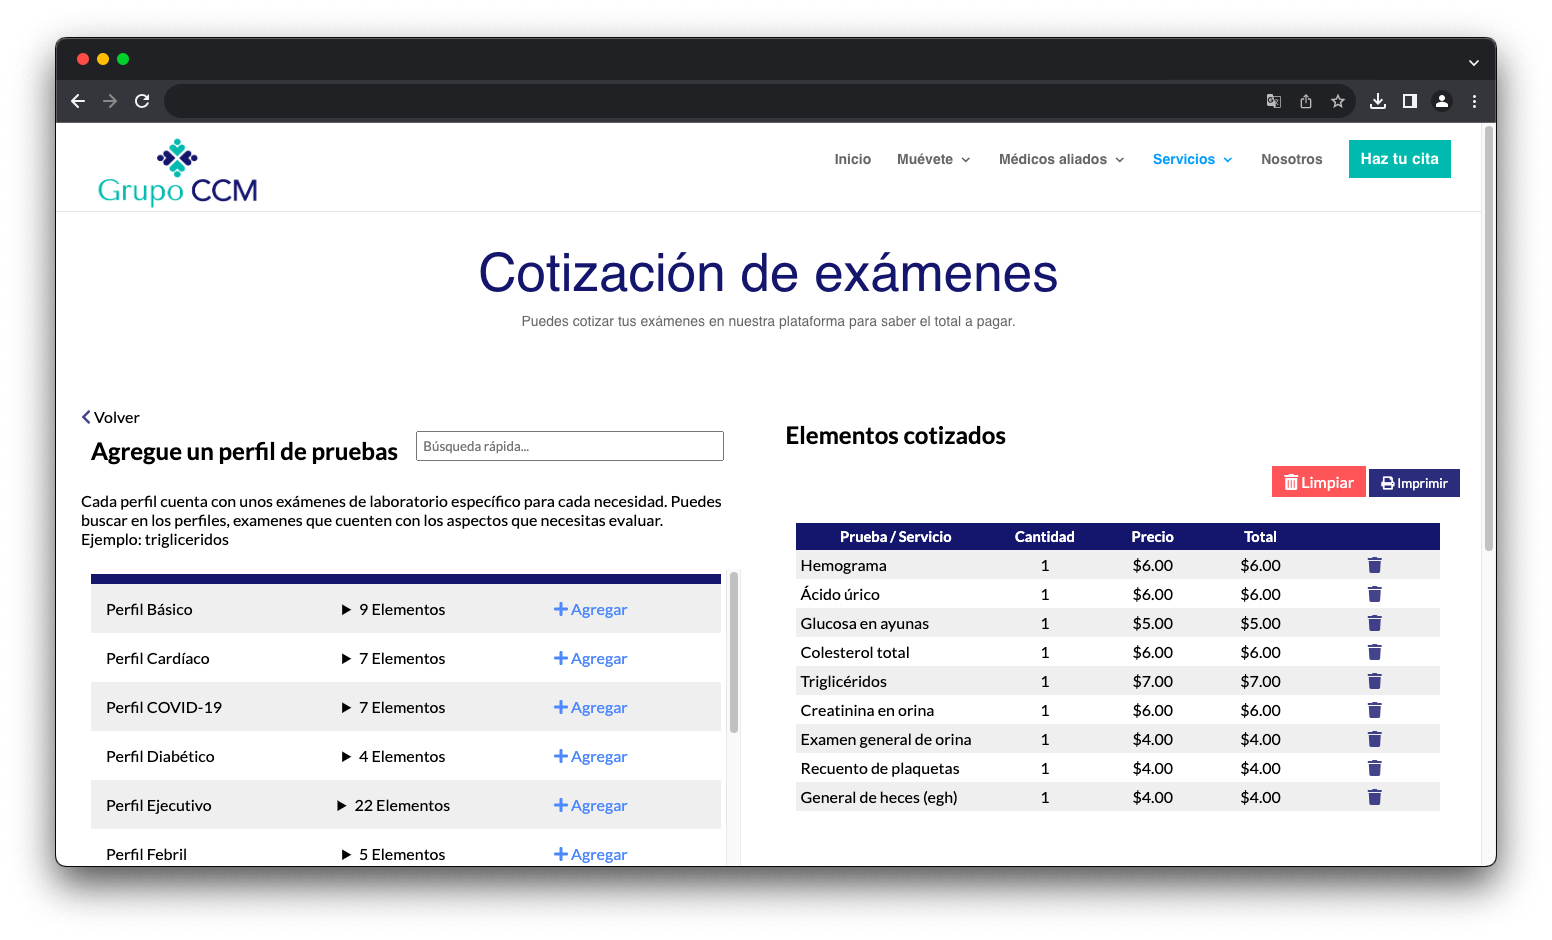Open the Médicos aliados menu
The height and width of the screenshot is (940, 1552).
point(1061,159)
